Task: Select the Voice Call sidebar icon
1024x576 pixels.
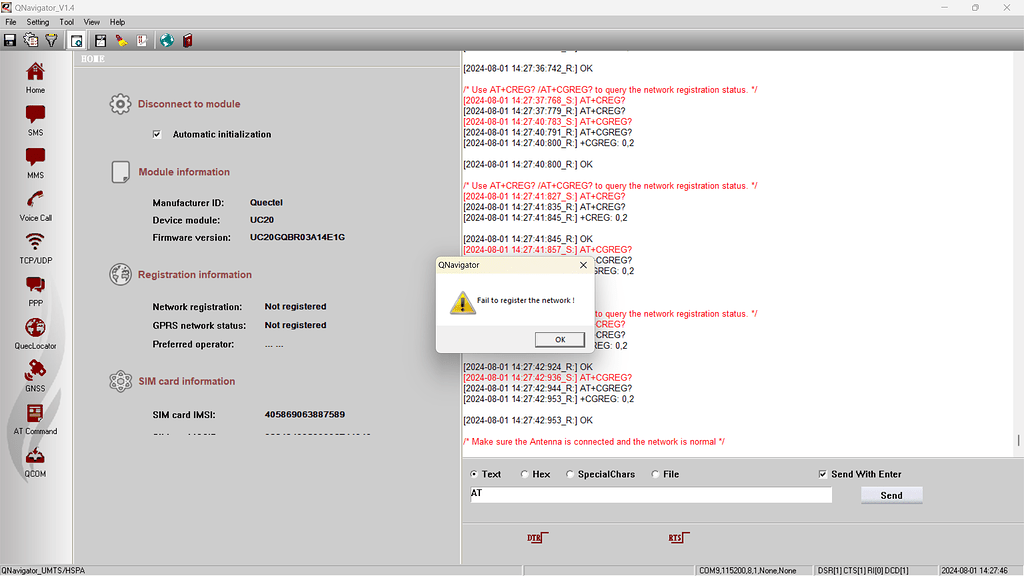Action: click(34, 204)
